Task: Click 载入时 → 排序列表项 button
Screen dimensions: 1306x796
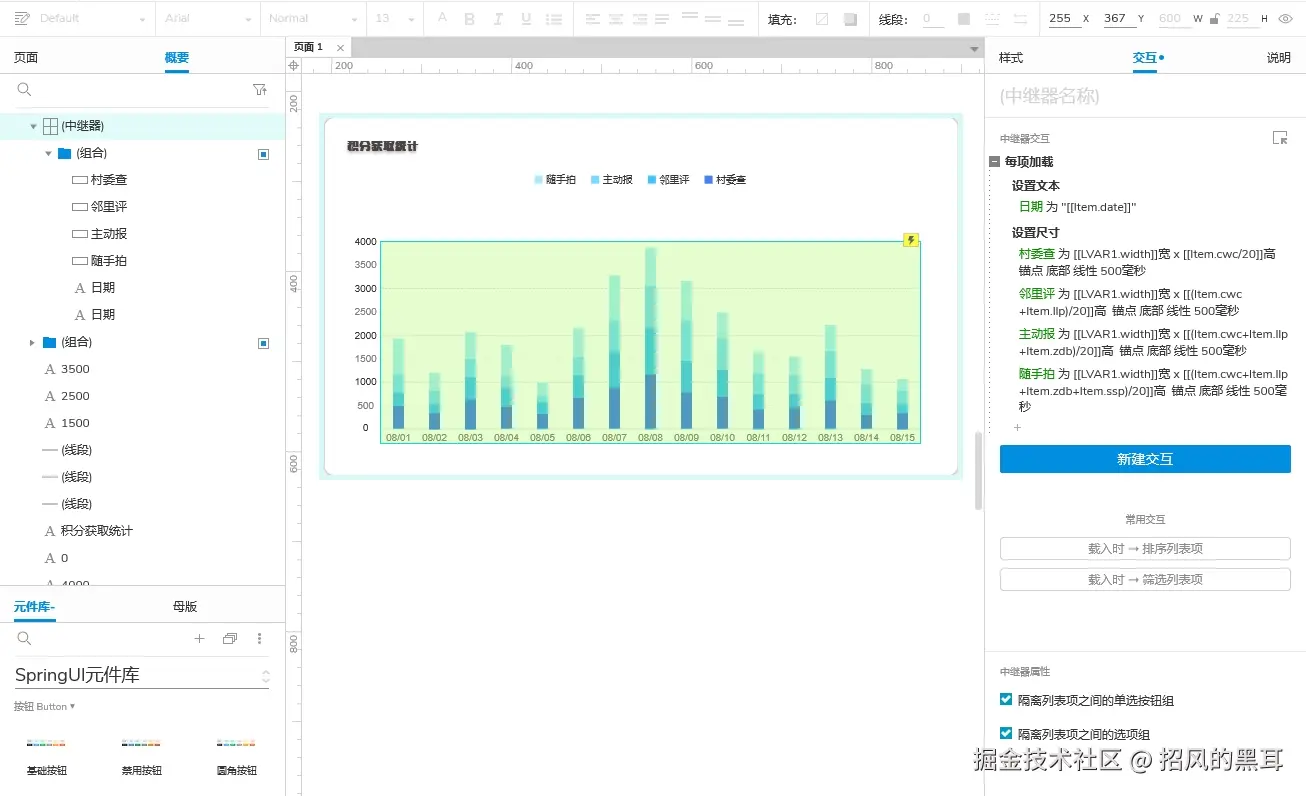Action: (x=1145, y=548)
